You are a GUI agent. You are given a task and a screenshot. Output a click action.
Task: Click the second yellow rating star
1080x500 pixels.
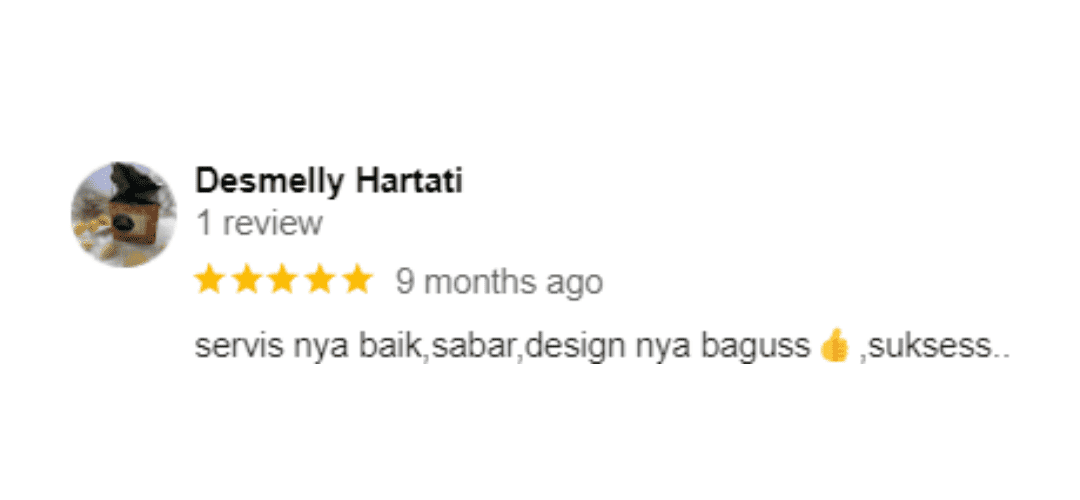click(246, 281)
